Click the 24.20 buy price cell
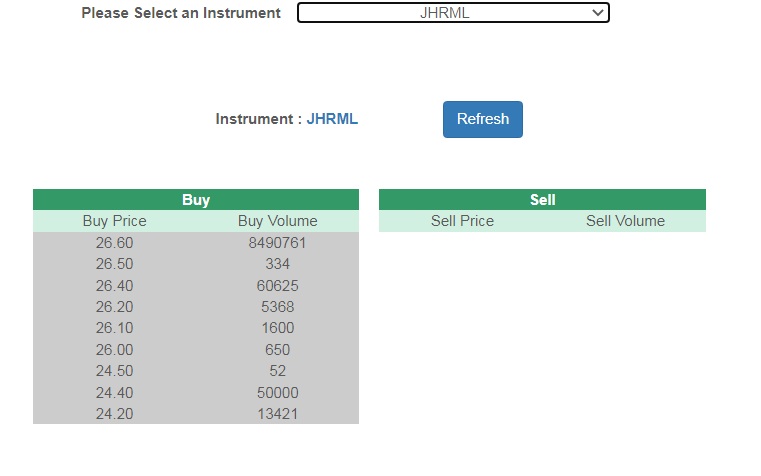This screenshot has height=476, width=761. (x=114, y=414)
